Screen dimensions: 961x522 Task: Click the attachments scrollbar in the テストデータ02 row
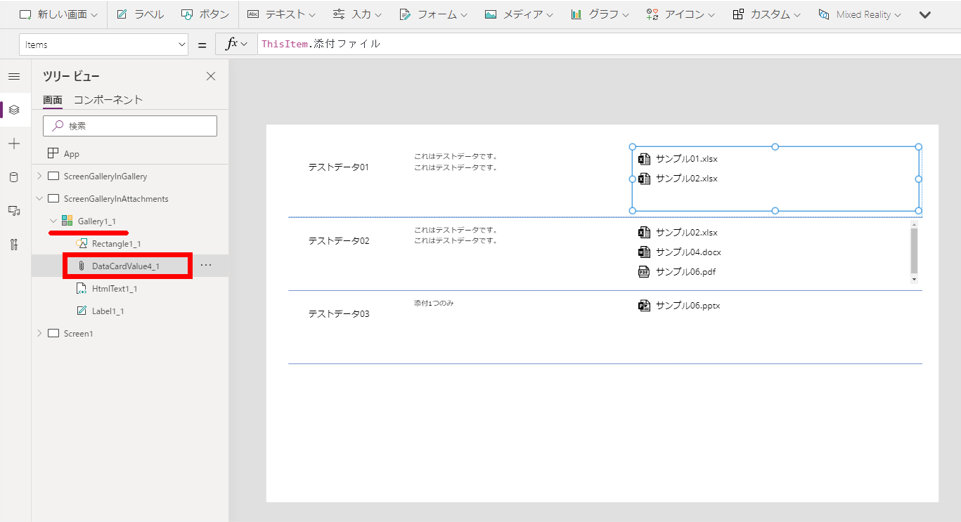point(914,252)
